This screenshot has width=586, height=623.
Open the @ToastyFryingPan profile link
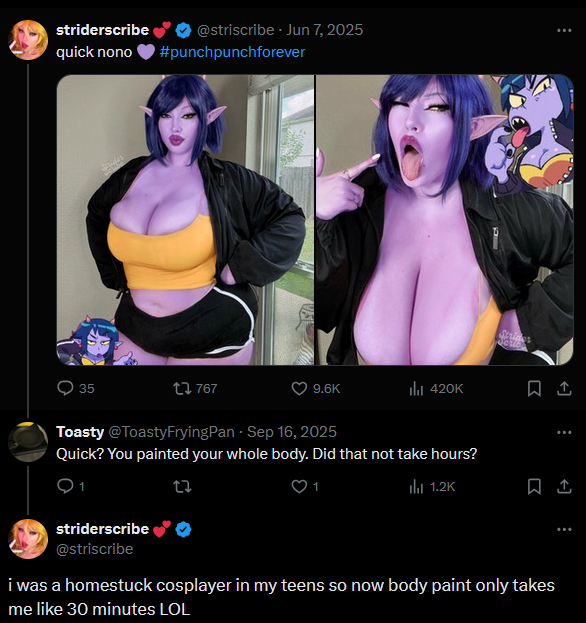[171, 432]
